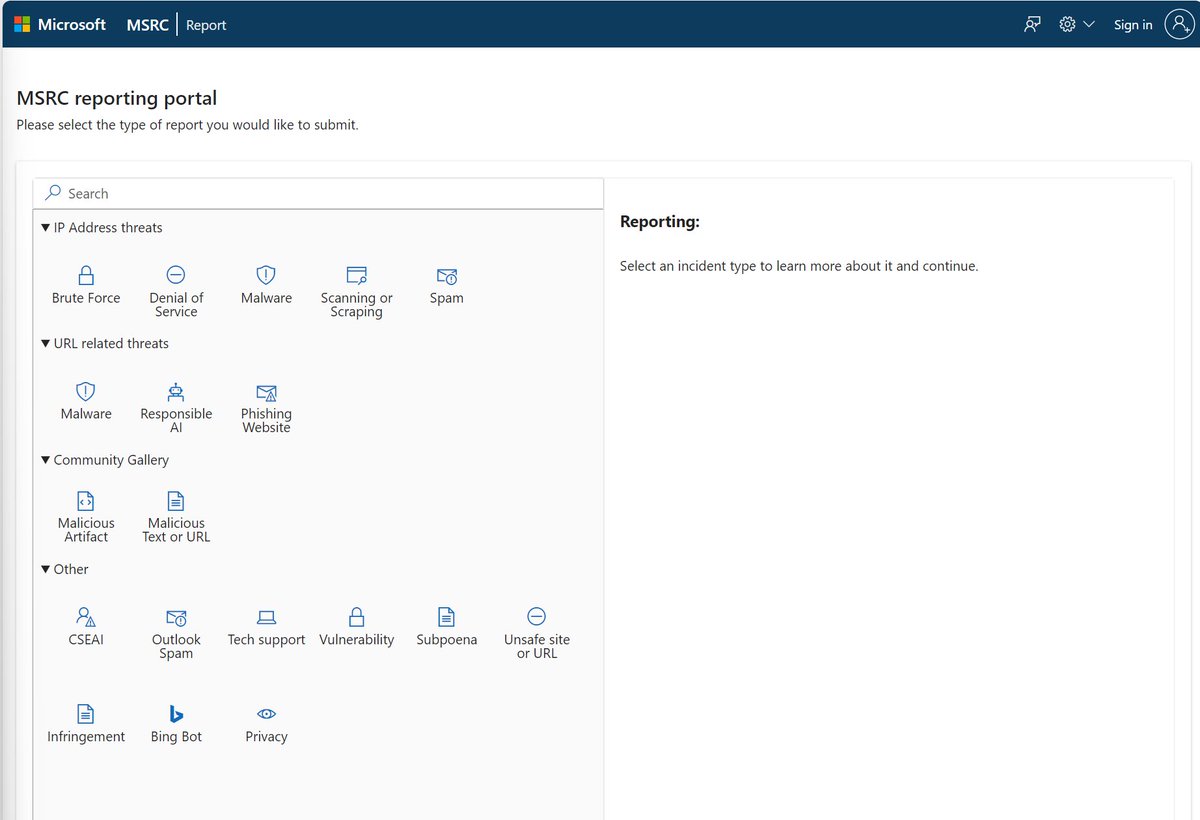
Task: Select the Brute Force incident type
Action: tap(86, 285)
